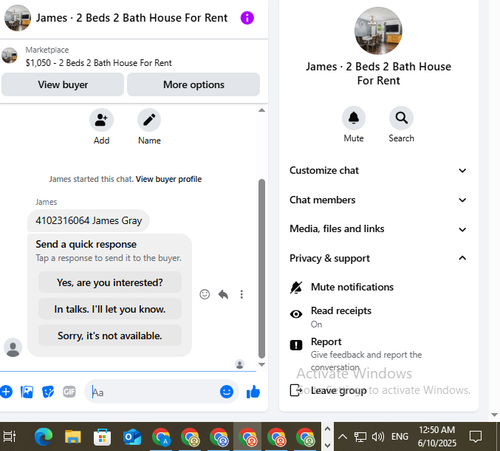Viewport: 500px width, 451px height.
Task: Open Windows notification center icon
Action: click(x=475, y=436)
